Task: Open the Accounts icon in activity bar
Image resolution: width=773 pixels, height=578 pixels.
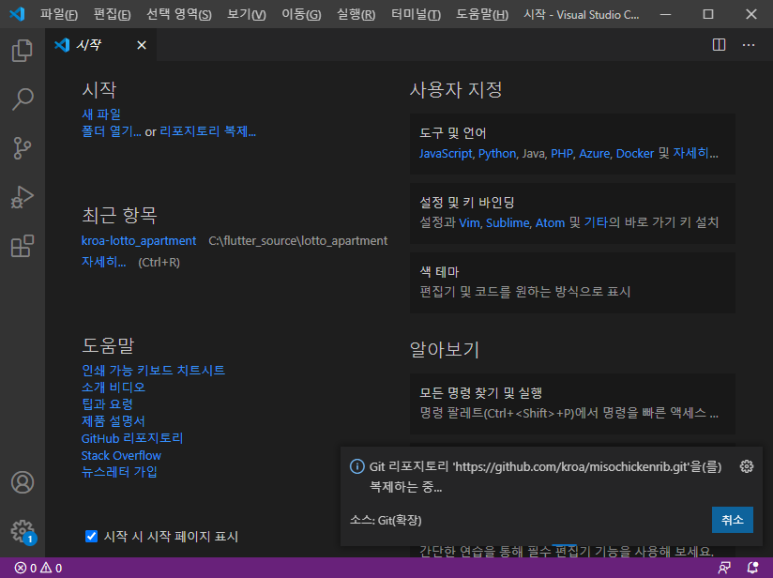Action: (22, 482)
